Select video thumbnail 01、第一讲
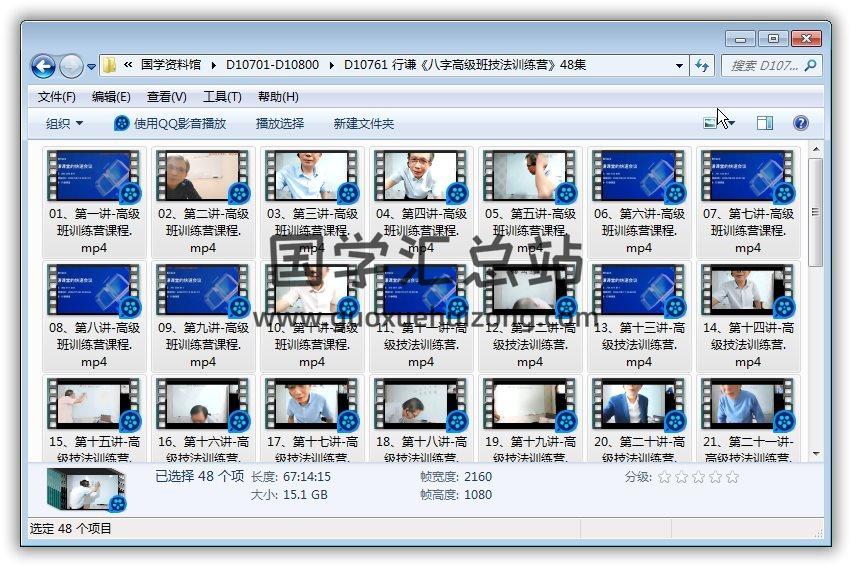 pos(93,176)
